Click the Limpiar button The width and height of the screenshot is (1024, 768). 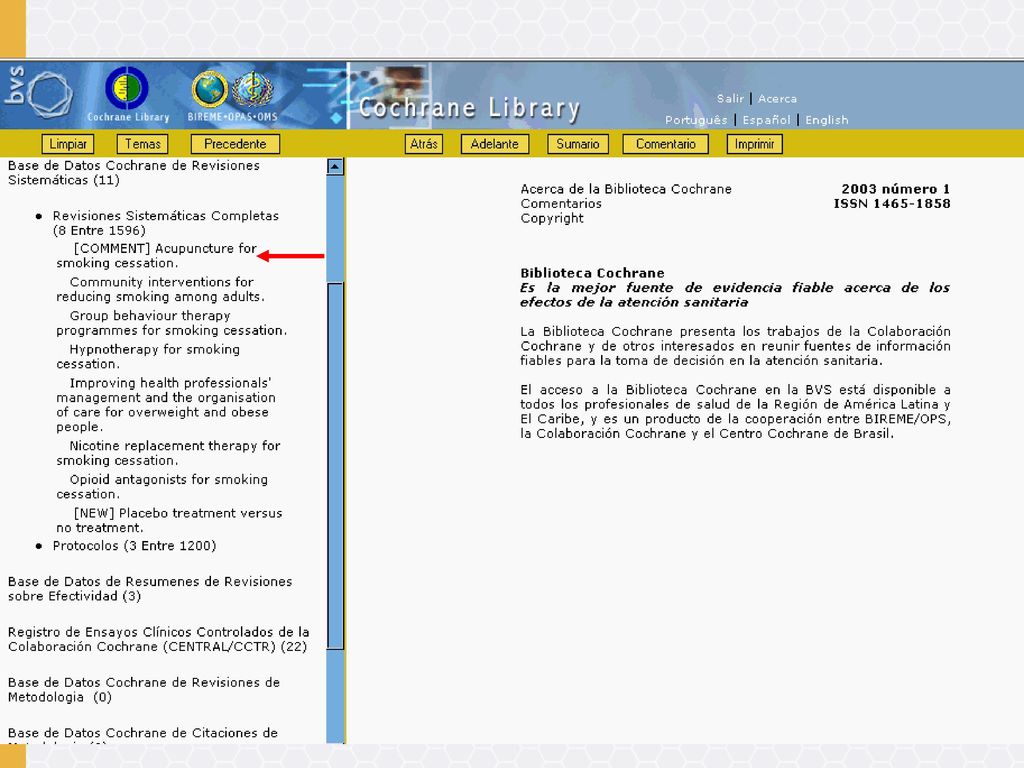pos(68,144)
